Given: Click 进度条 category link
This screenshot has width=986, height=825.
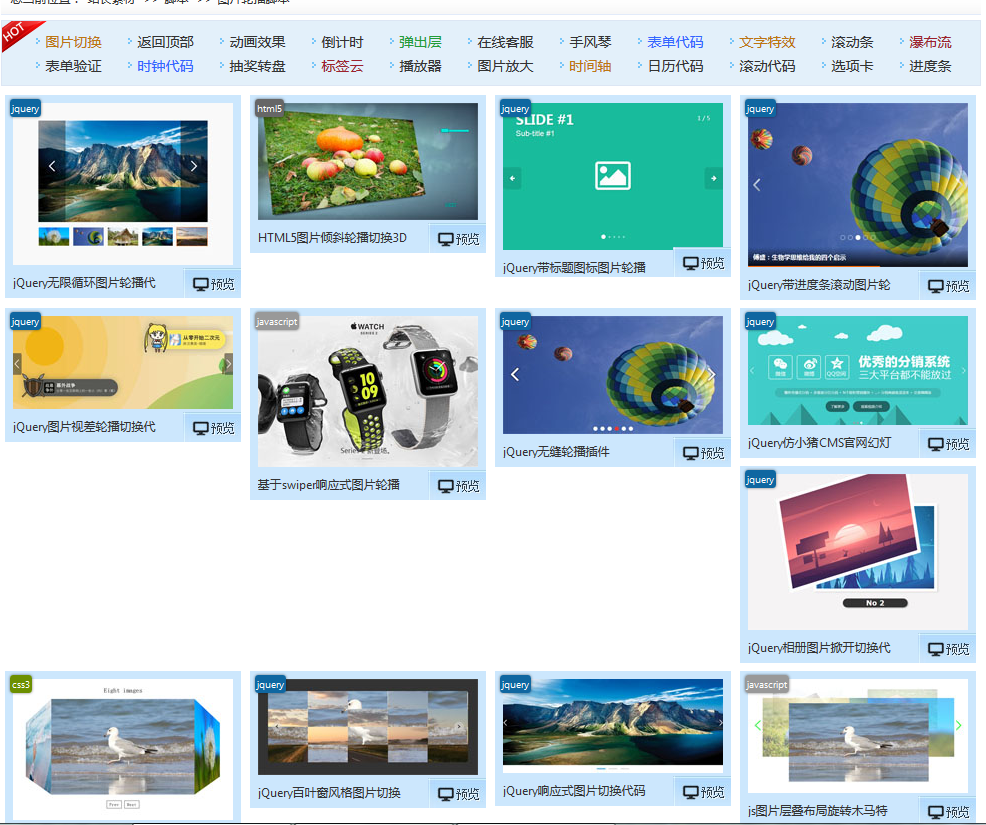Looking at the screenshot, I should tap(930, 66).
